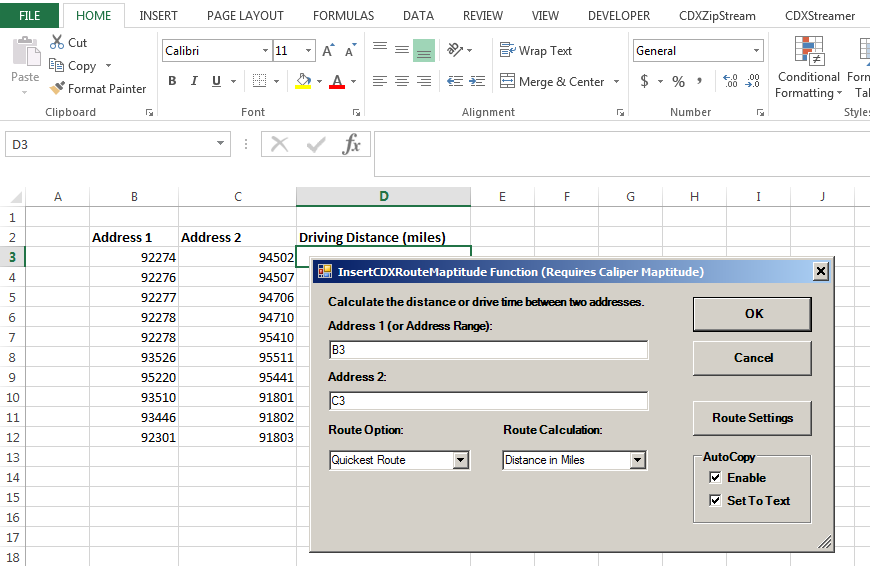Apply Bold formatting from the ribbon

click(172, 82)
